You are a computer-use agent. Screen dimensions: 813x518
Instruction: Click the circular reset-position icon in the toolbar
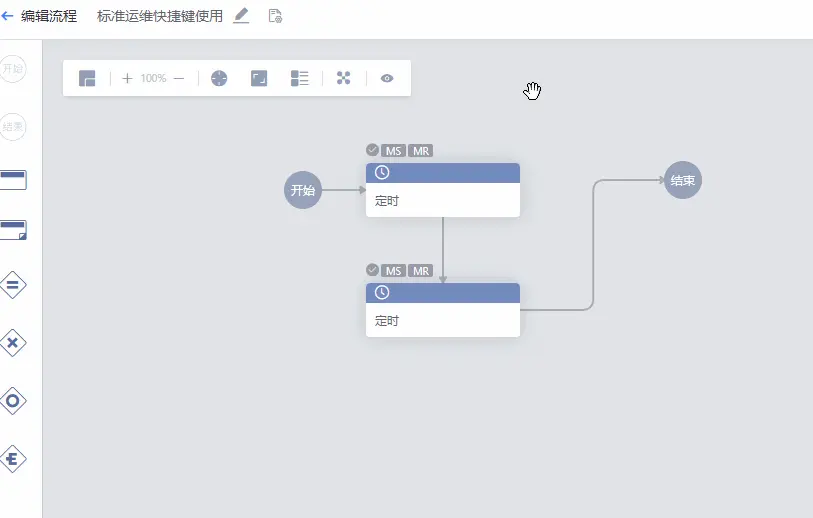tap(219, 78)
